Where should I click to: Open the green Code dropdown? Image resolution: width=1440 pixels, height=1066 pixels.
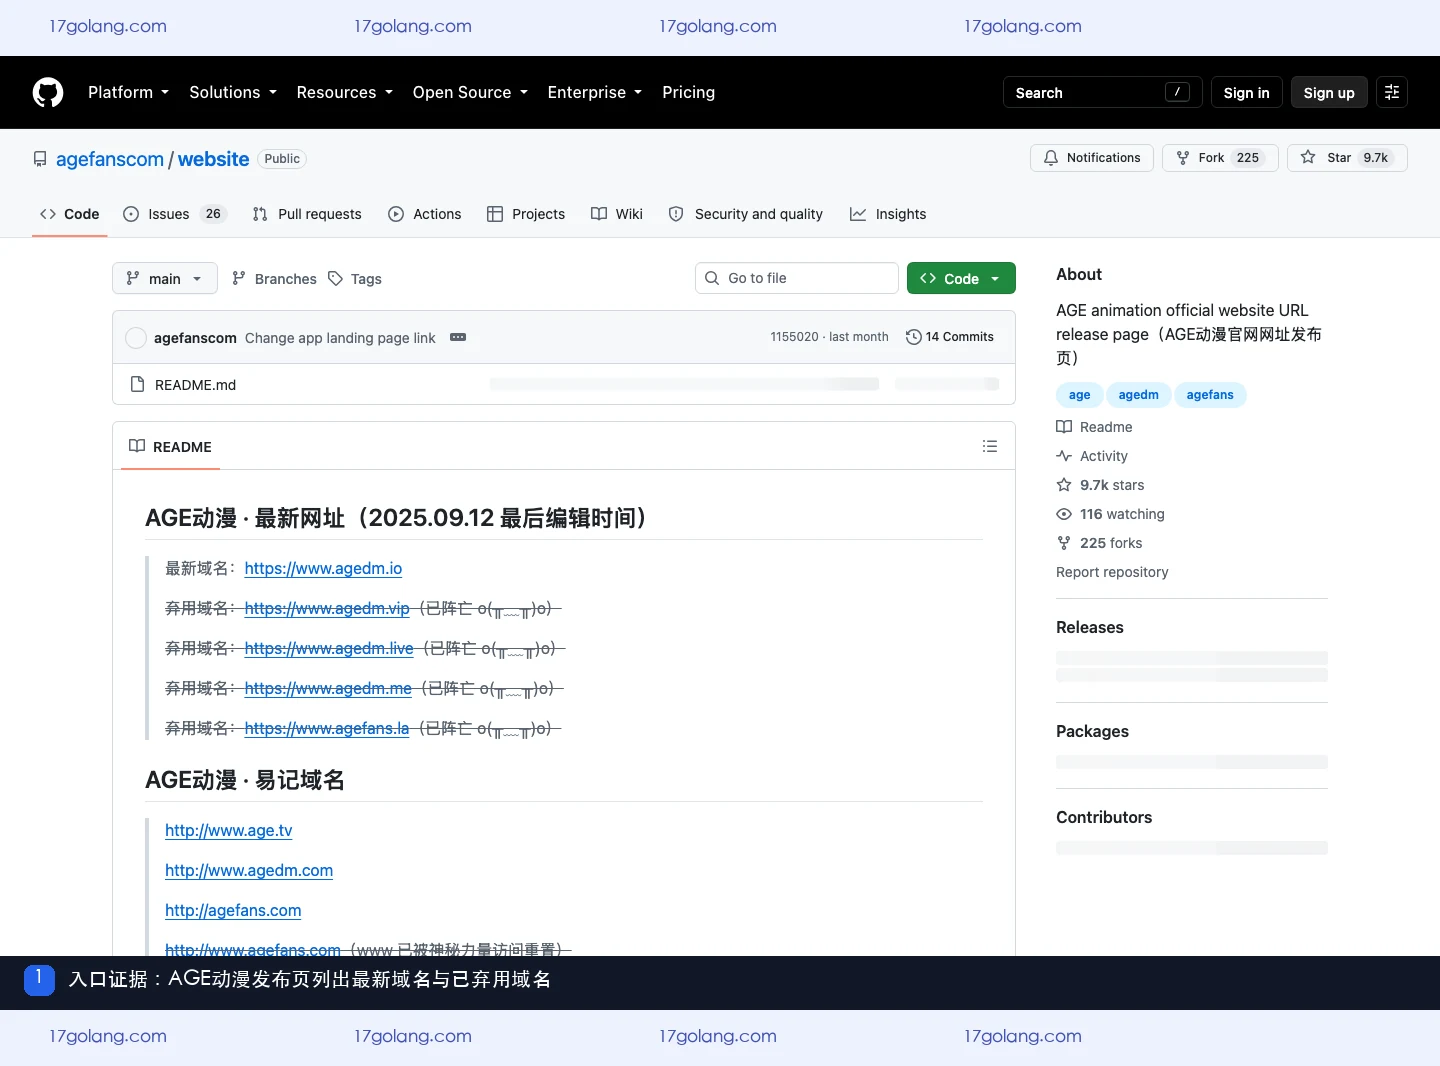coord(961,278)
